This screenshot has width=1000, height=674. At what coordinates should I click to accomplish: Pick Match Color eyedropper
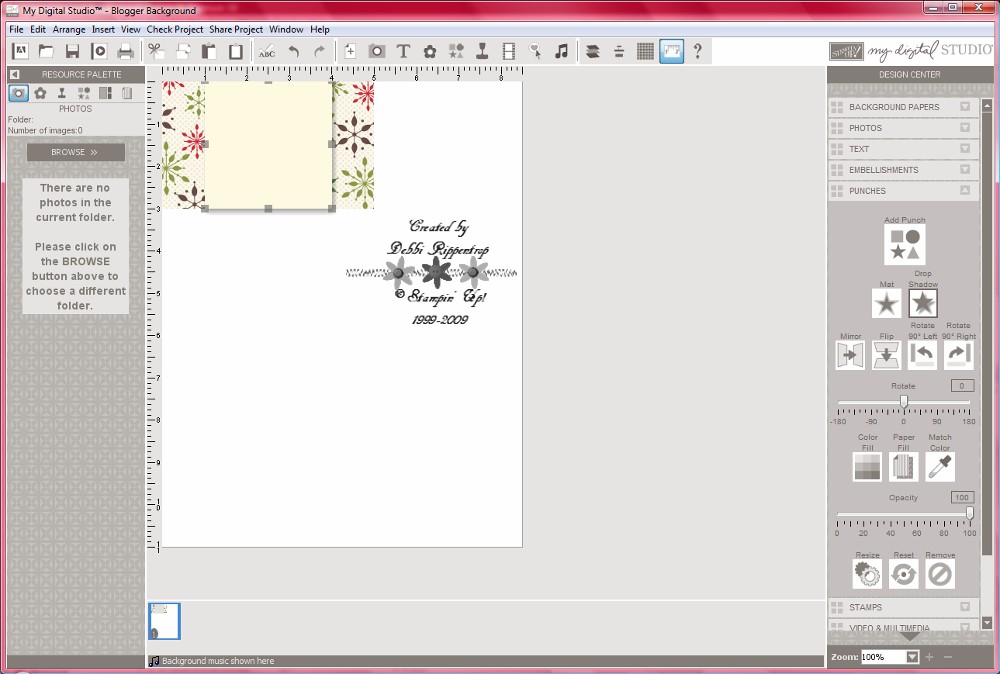click(940, 467)
